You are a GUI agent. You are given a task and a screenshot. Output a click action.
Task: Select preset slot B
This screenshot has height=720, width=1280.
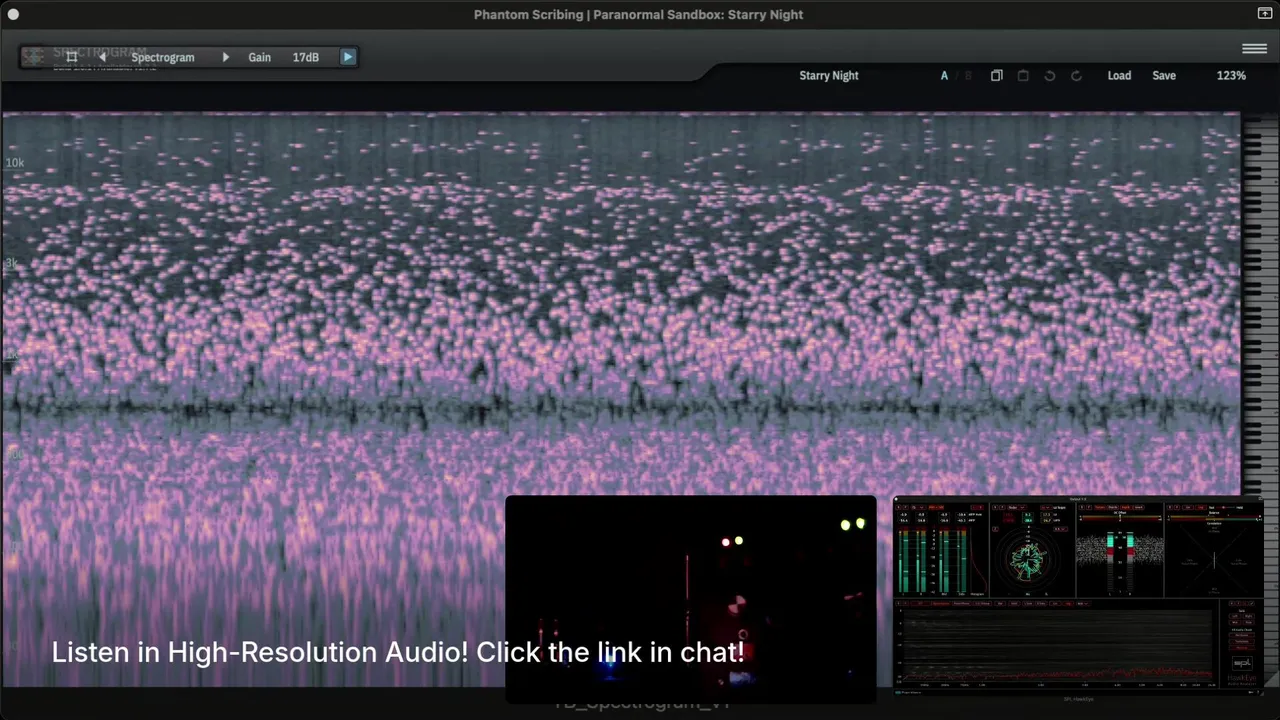point(967,76)
